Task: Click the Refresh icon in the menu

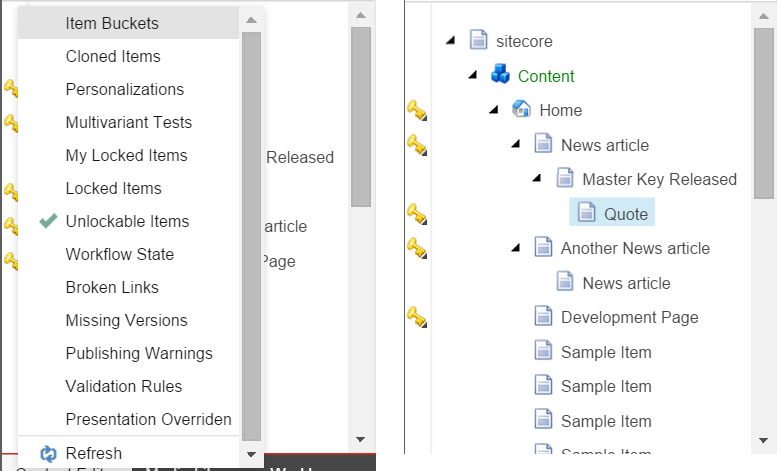Action: point(49,454)
